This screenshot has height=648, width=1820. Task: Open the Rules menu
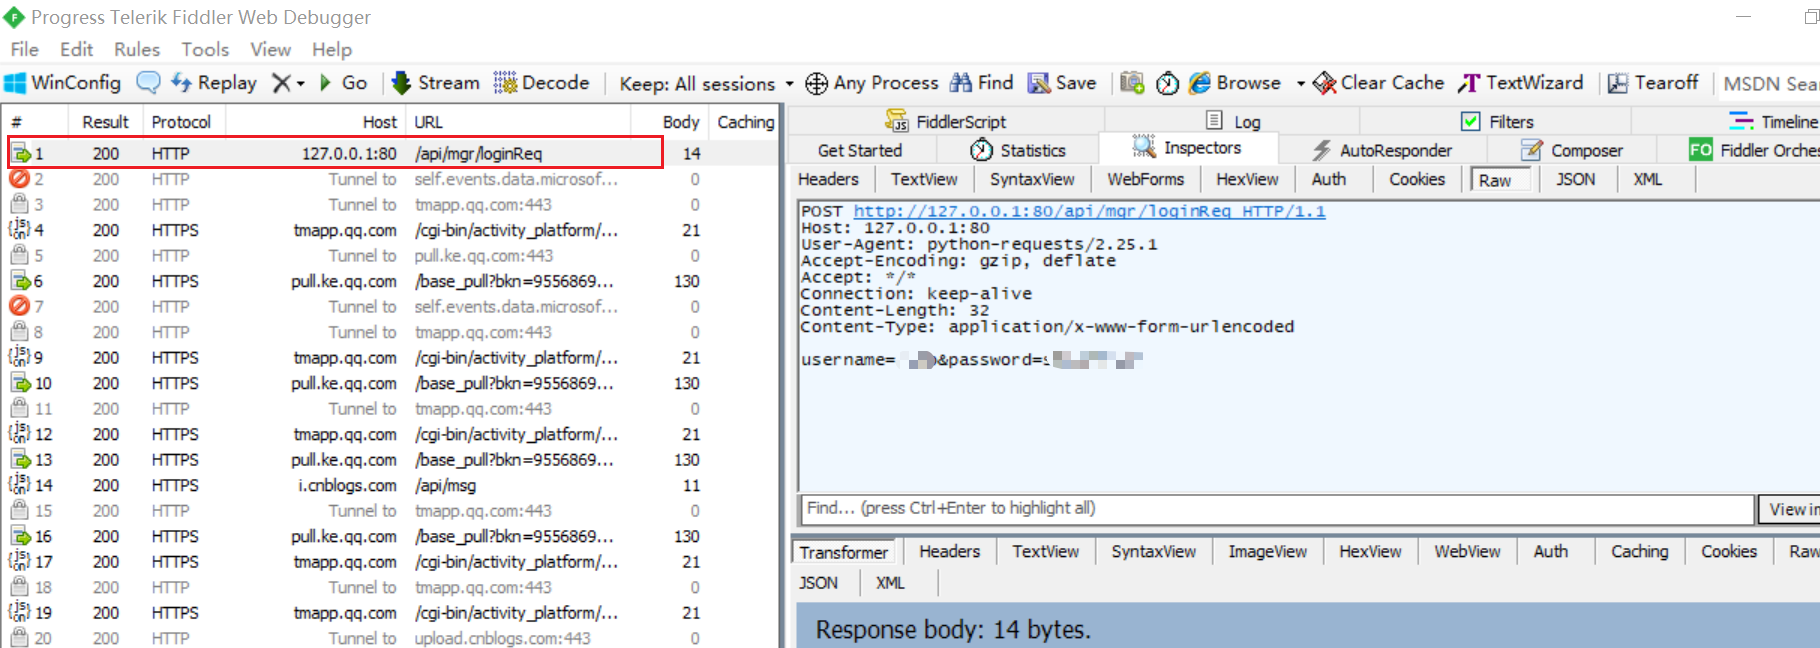[137, 49]
